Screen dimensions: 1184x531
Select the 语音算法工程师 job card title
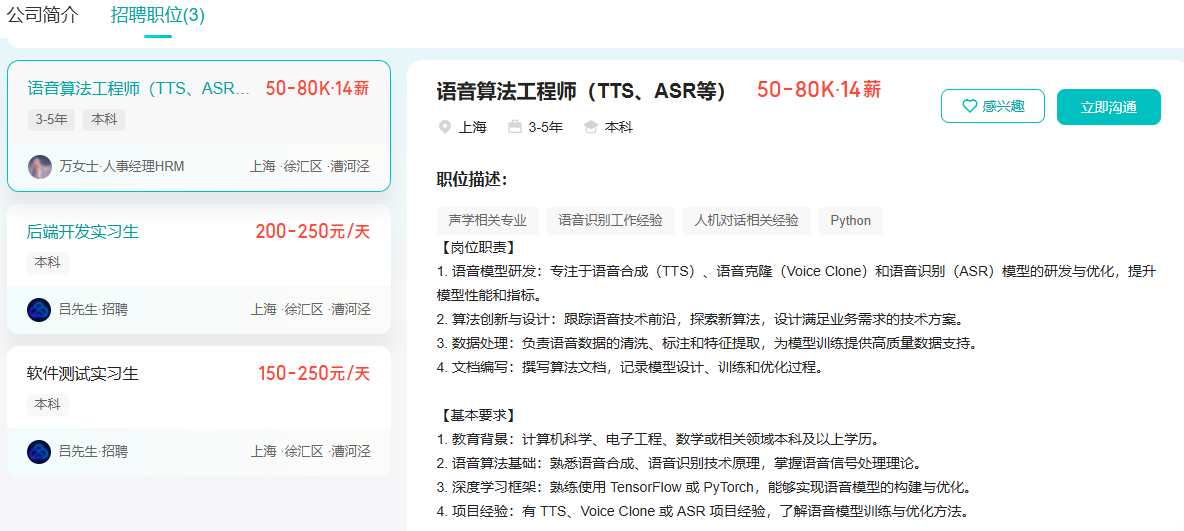coord(139,88)
